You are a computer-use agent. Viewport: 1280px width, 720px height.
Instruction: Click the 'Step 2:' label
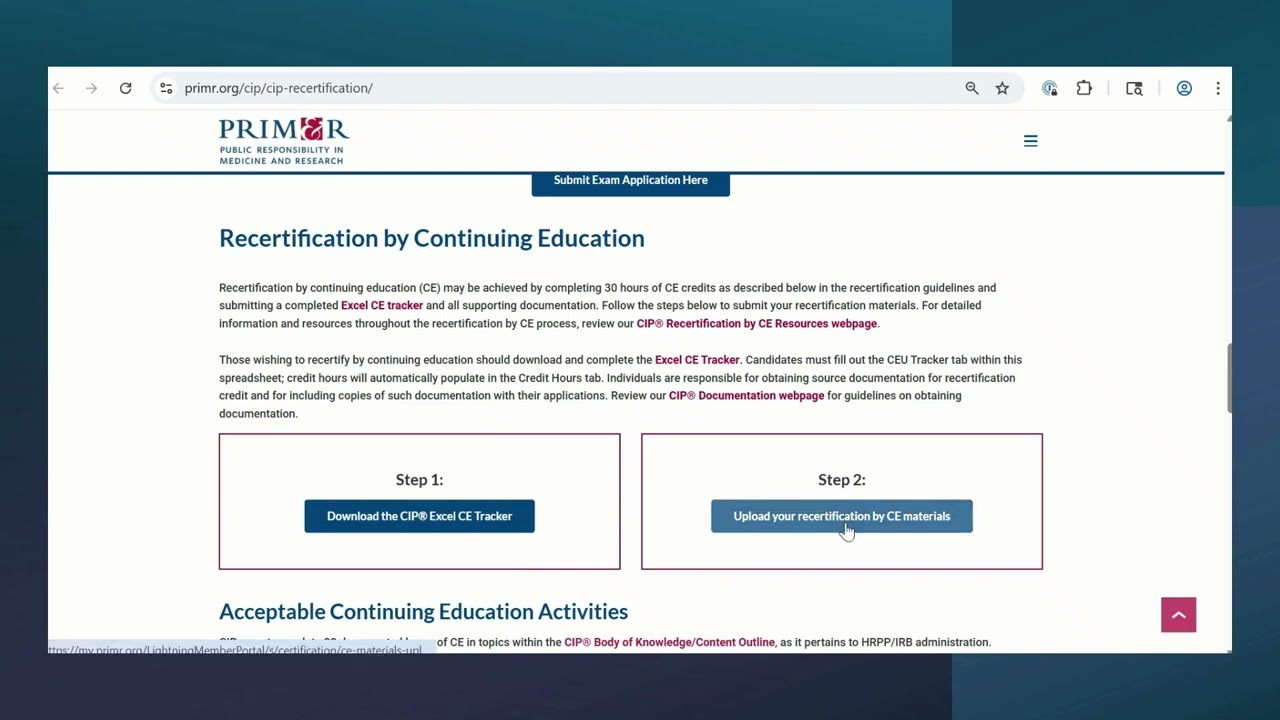coord(841,480)
